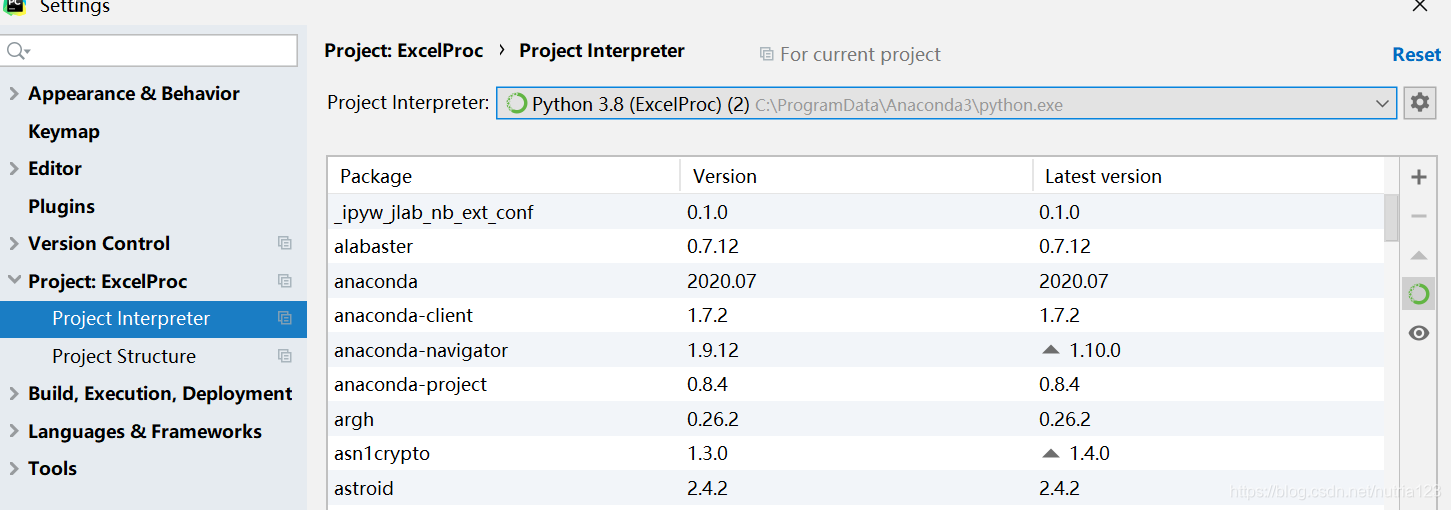Viewport: 1451px width, 510px height.
Task: Click the minus icon to uninstall package
Action: coord(1418,216)
